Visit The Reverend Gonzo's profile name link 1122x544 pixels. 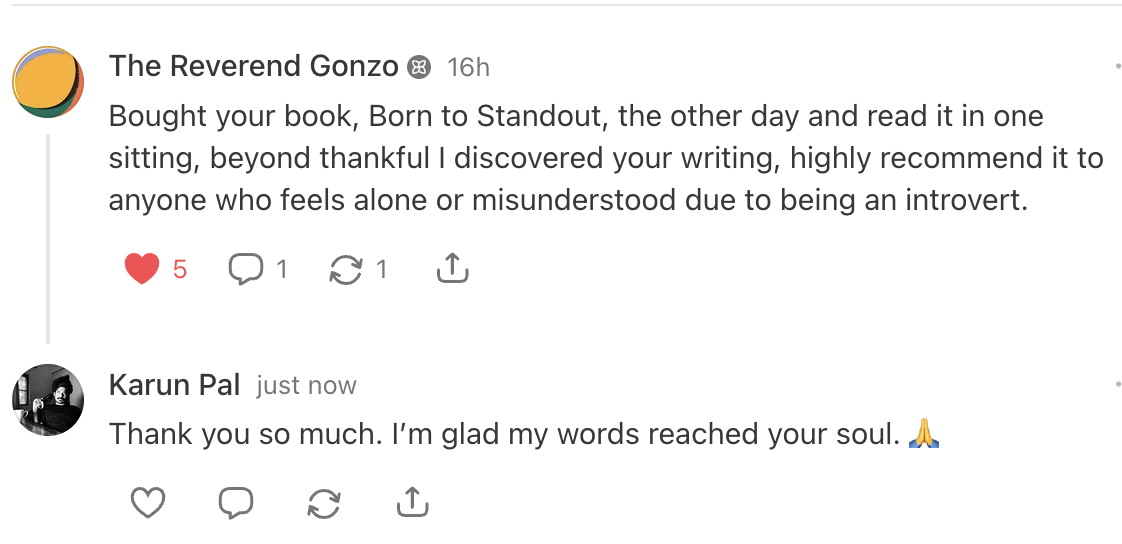click(x=254, y=66)
